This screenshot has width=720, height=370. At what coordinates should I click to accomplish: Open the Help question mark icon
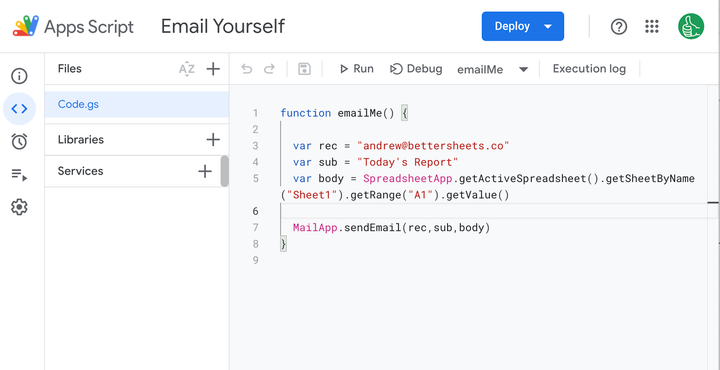619,27
